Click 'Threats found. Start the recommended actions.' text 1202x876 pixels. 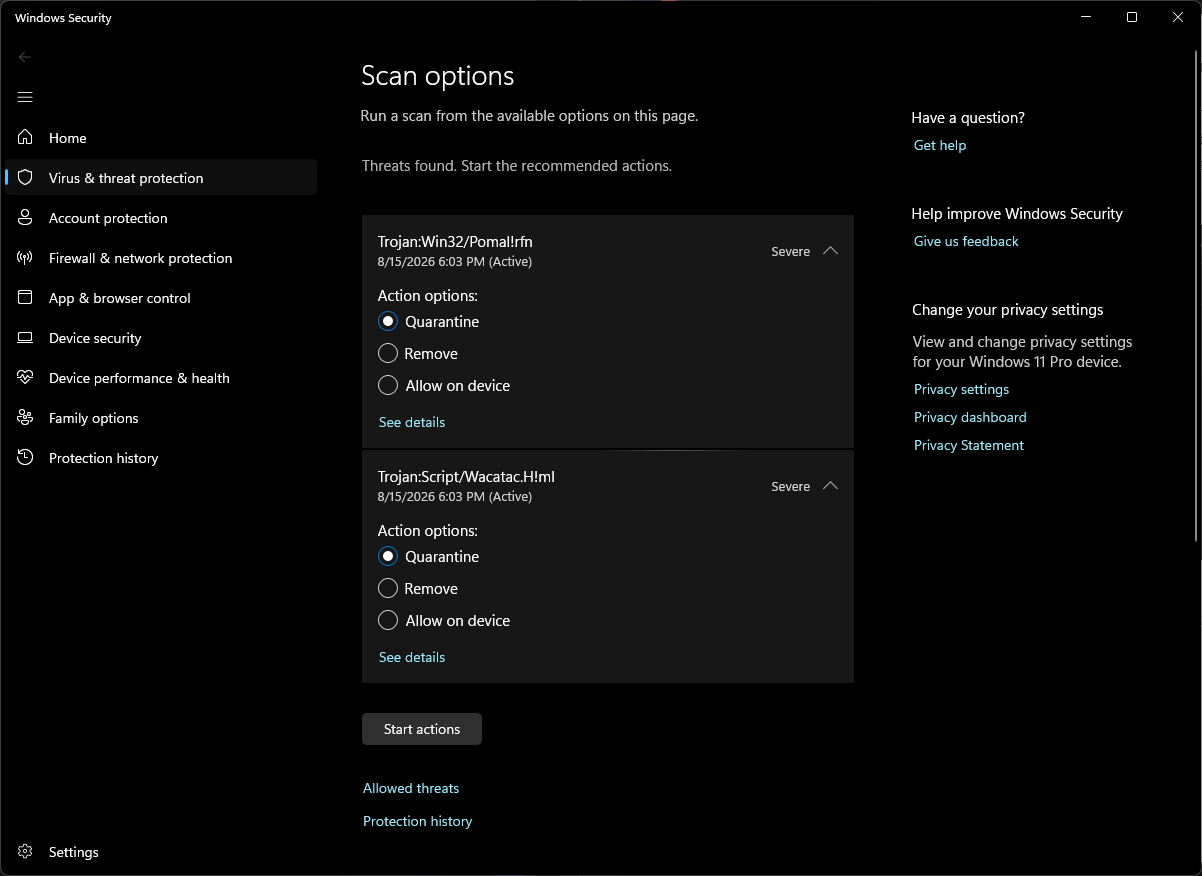click(x=517, y=166)
